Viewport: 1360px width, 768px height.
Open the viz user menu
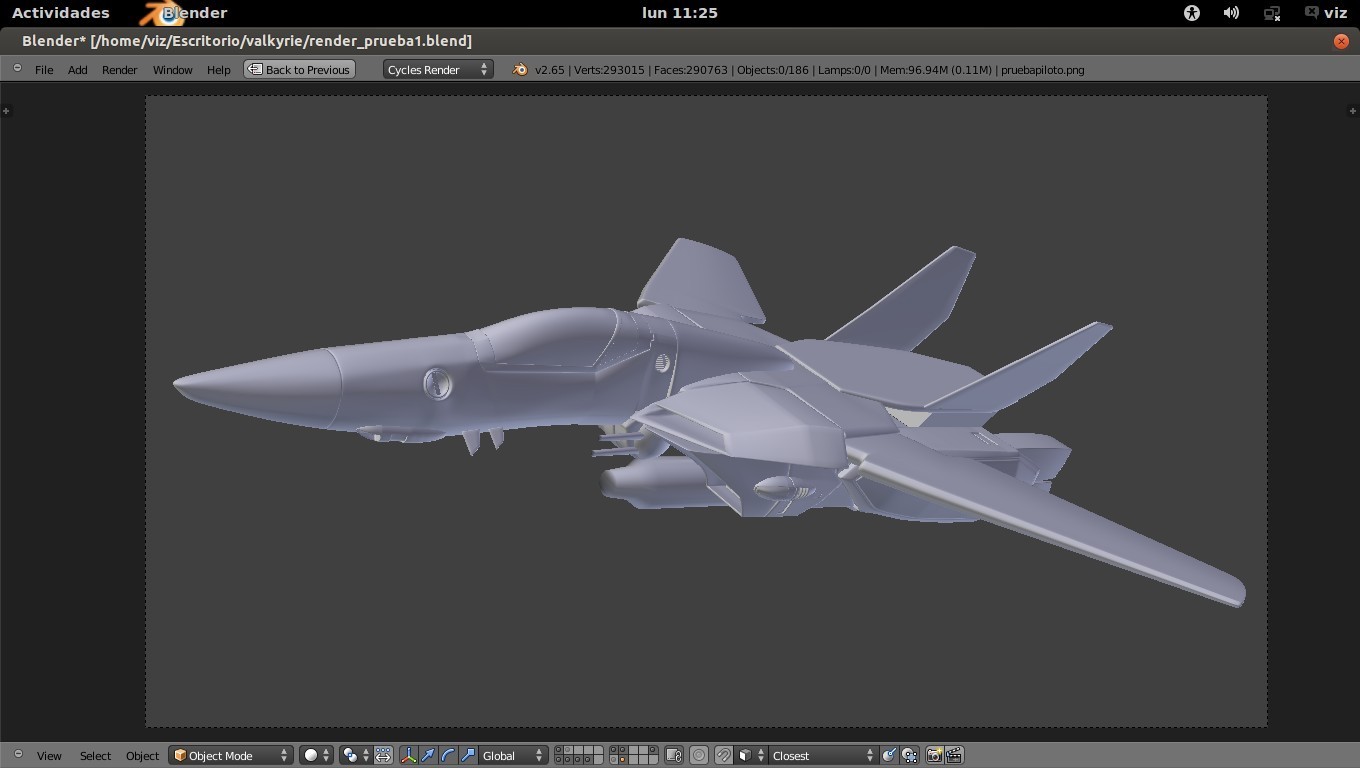1326,13
